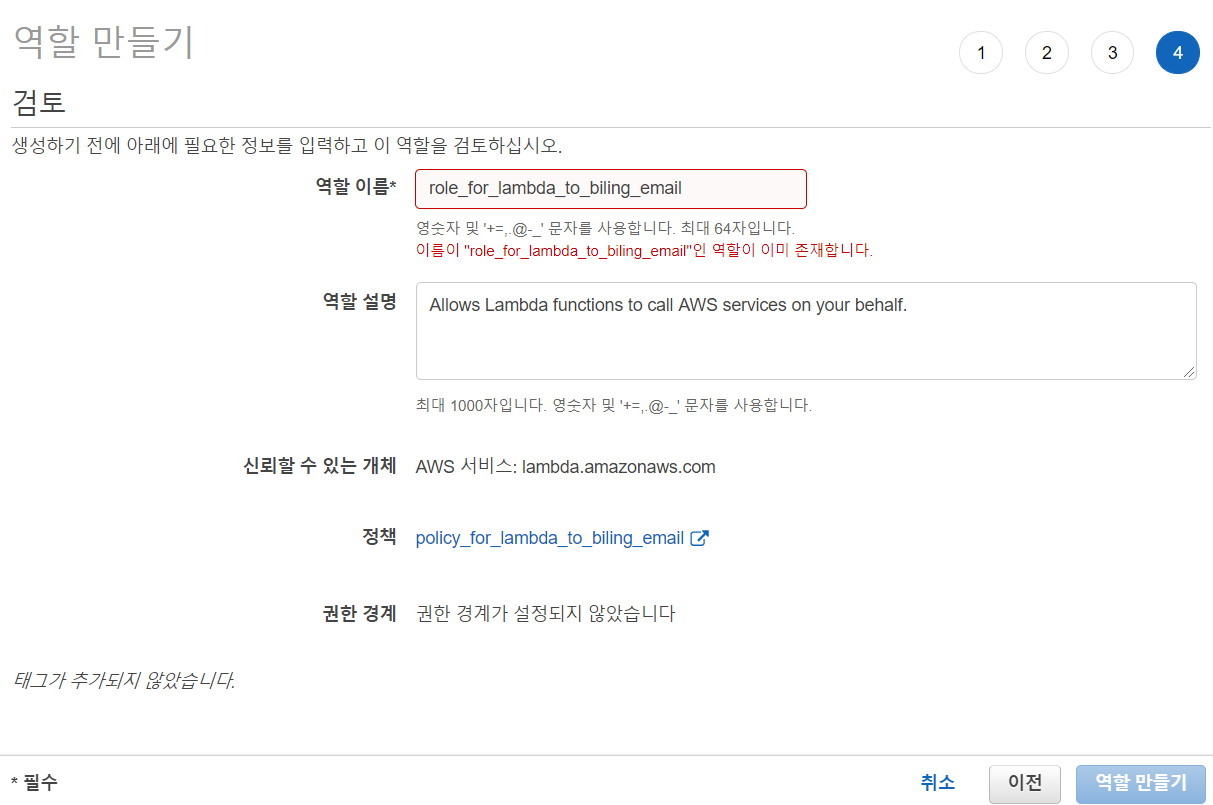Click the '최대 1000자입니다' hint text
This screenshot has width=1213, height=805.
click(614, 406)
